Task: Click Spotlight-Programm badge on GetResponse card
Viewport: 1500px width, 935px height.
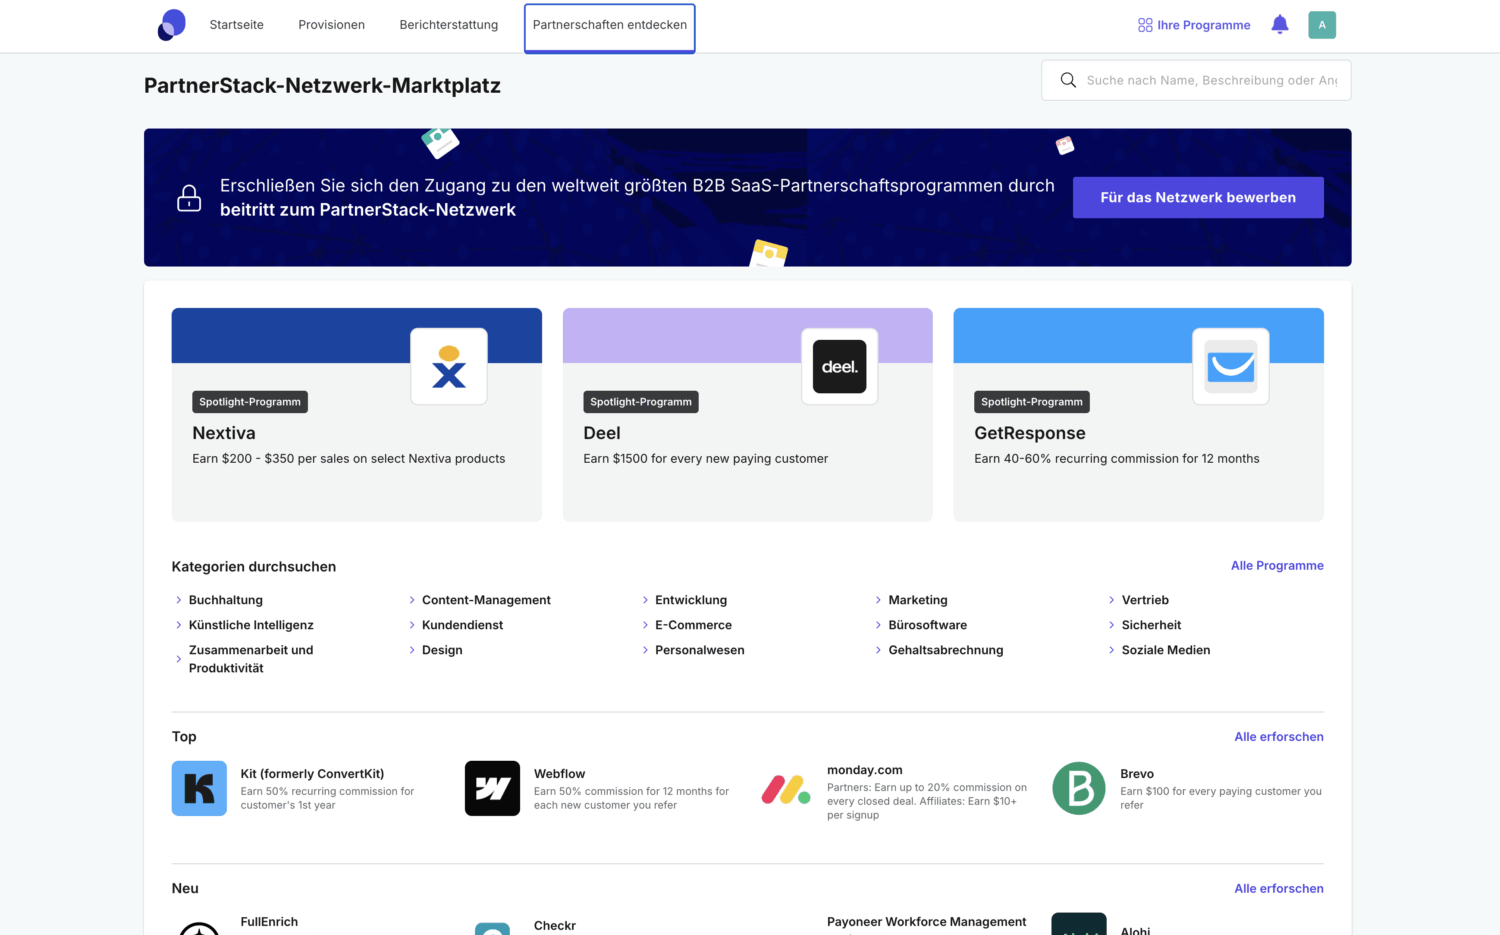Action: (1032, 402)
